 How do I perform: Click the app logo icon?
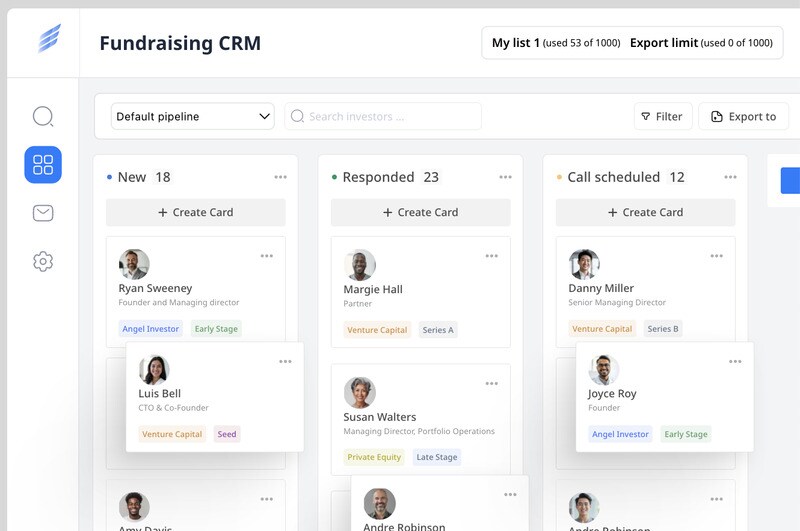49,39
